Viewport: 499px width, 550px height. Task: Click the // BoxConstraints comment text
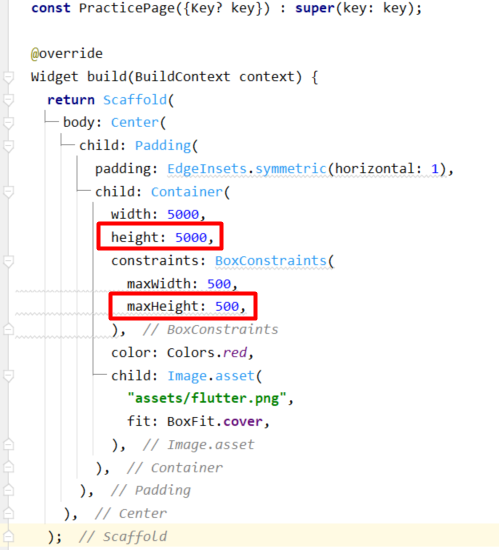(210, 329)
